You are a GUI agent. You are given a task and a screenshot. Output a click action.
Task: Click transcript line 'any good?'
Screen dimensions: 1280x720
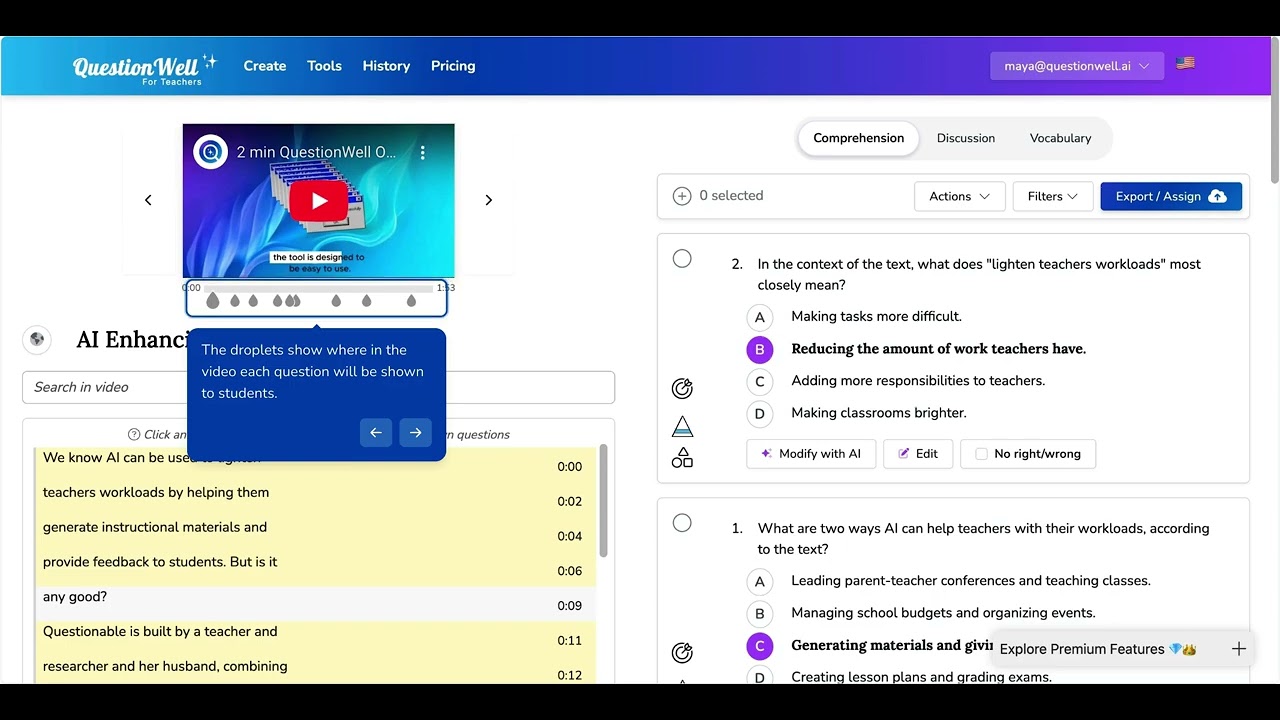pos(75,597)
